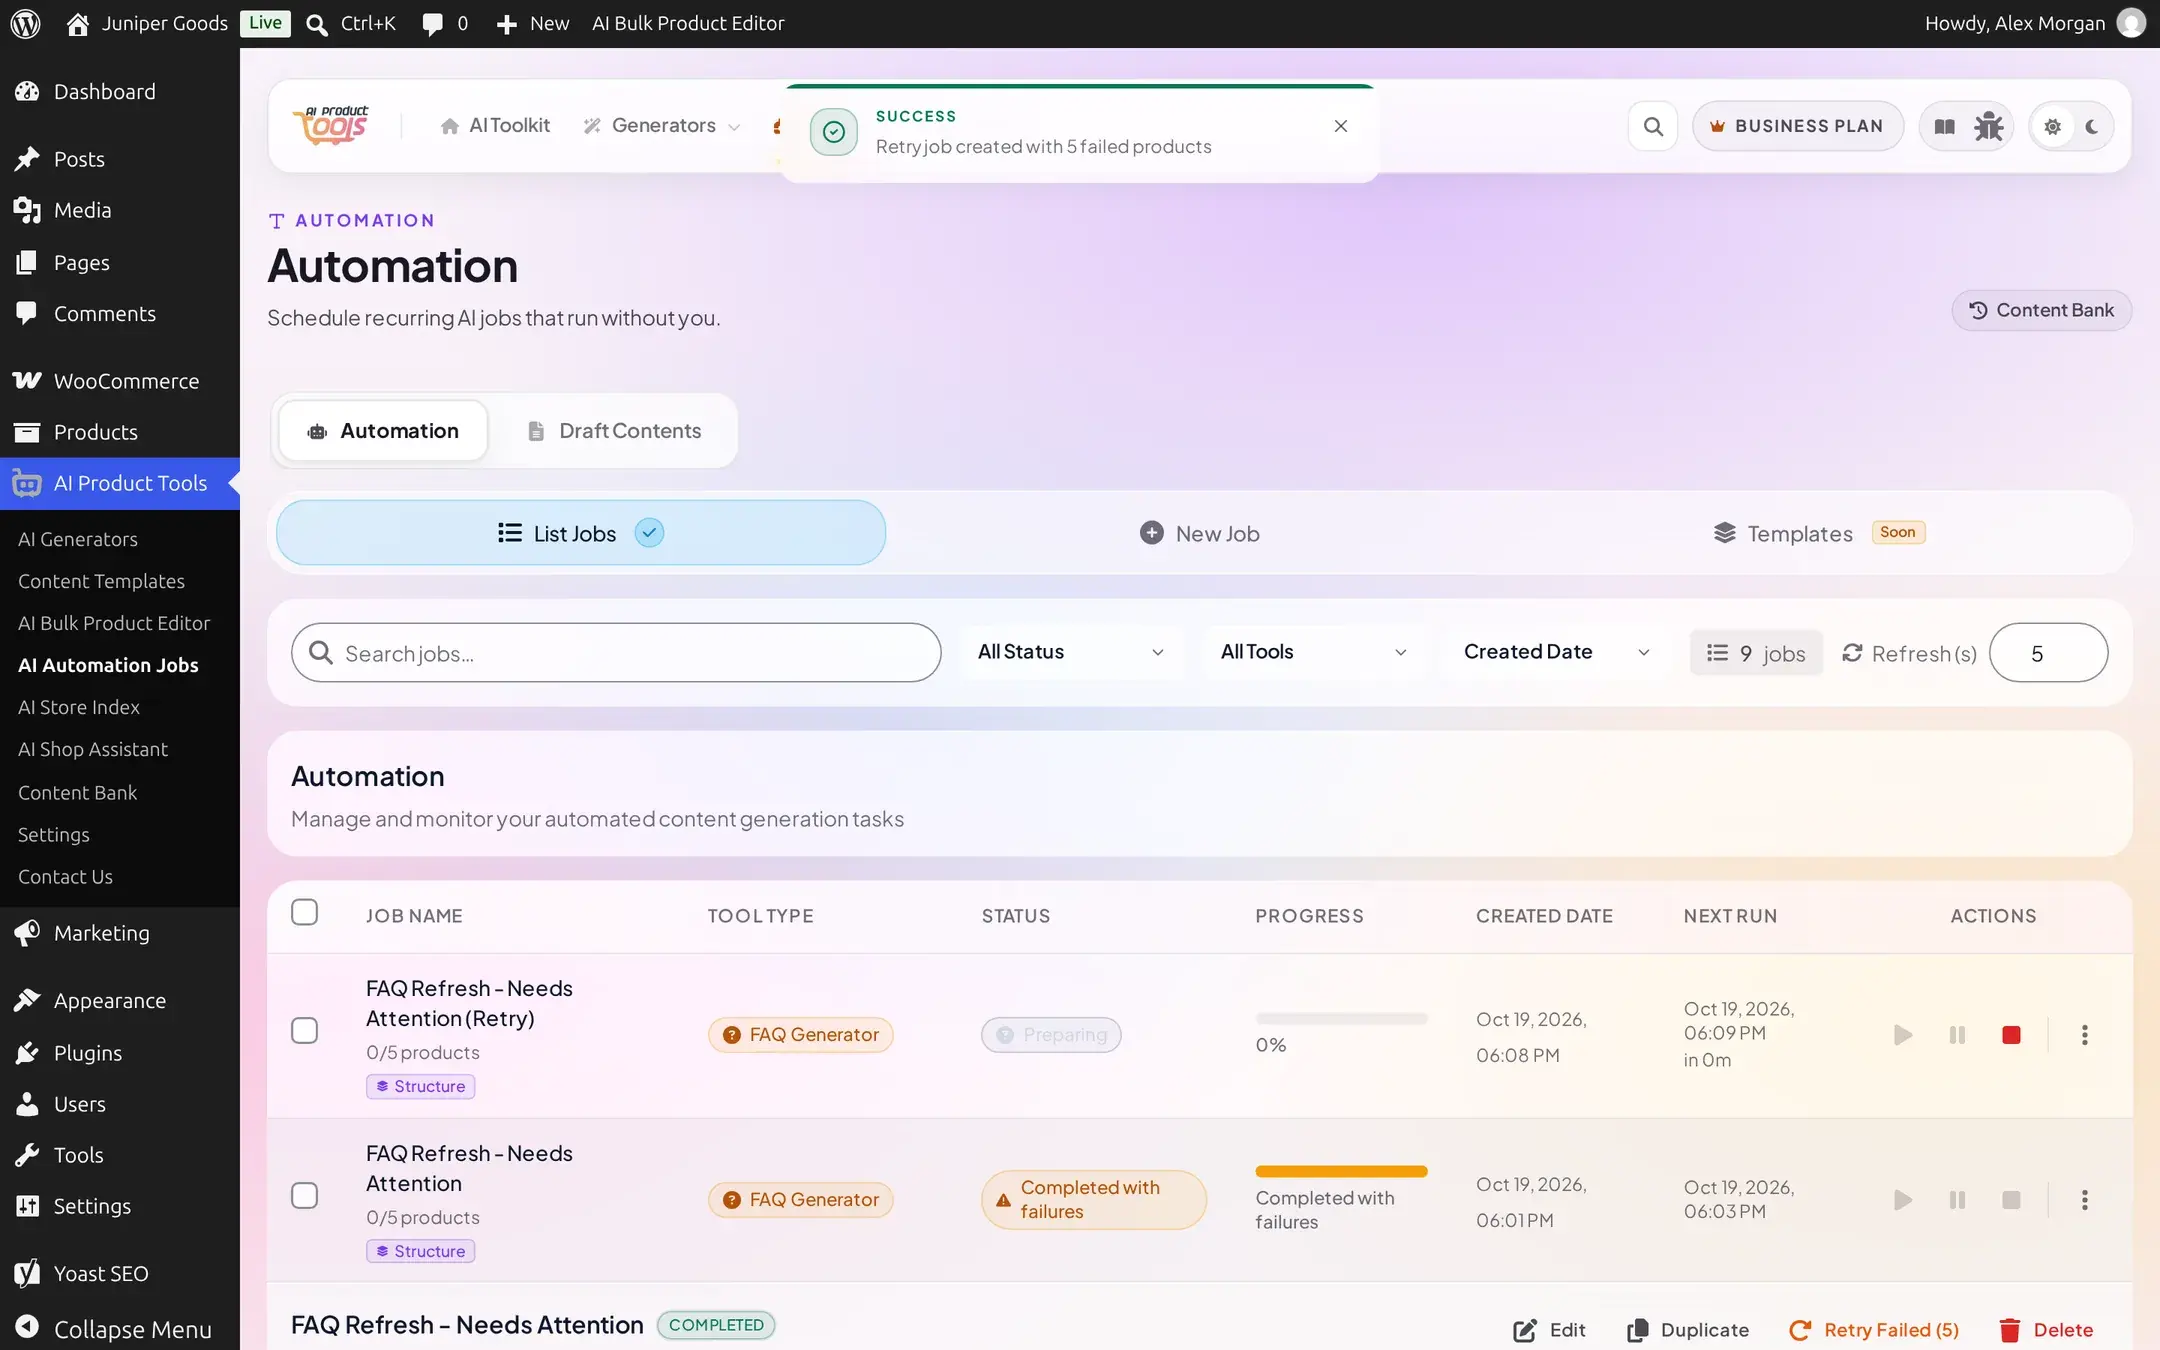The height and width of the screenshot is (1350, 2160).
Task: Open AI Store Index in sidebar
Action: 79,707
